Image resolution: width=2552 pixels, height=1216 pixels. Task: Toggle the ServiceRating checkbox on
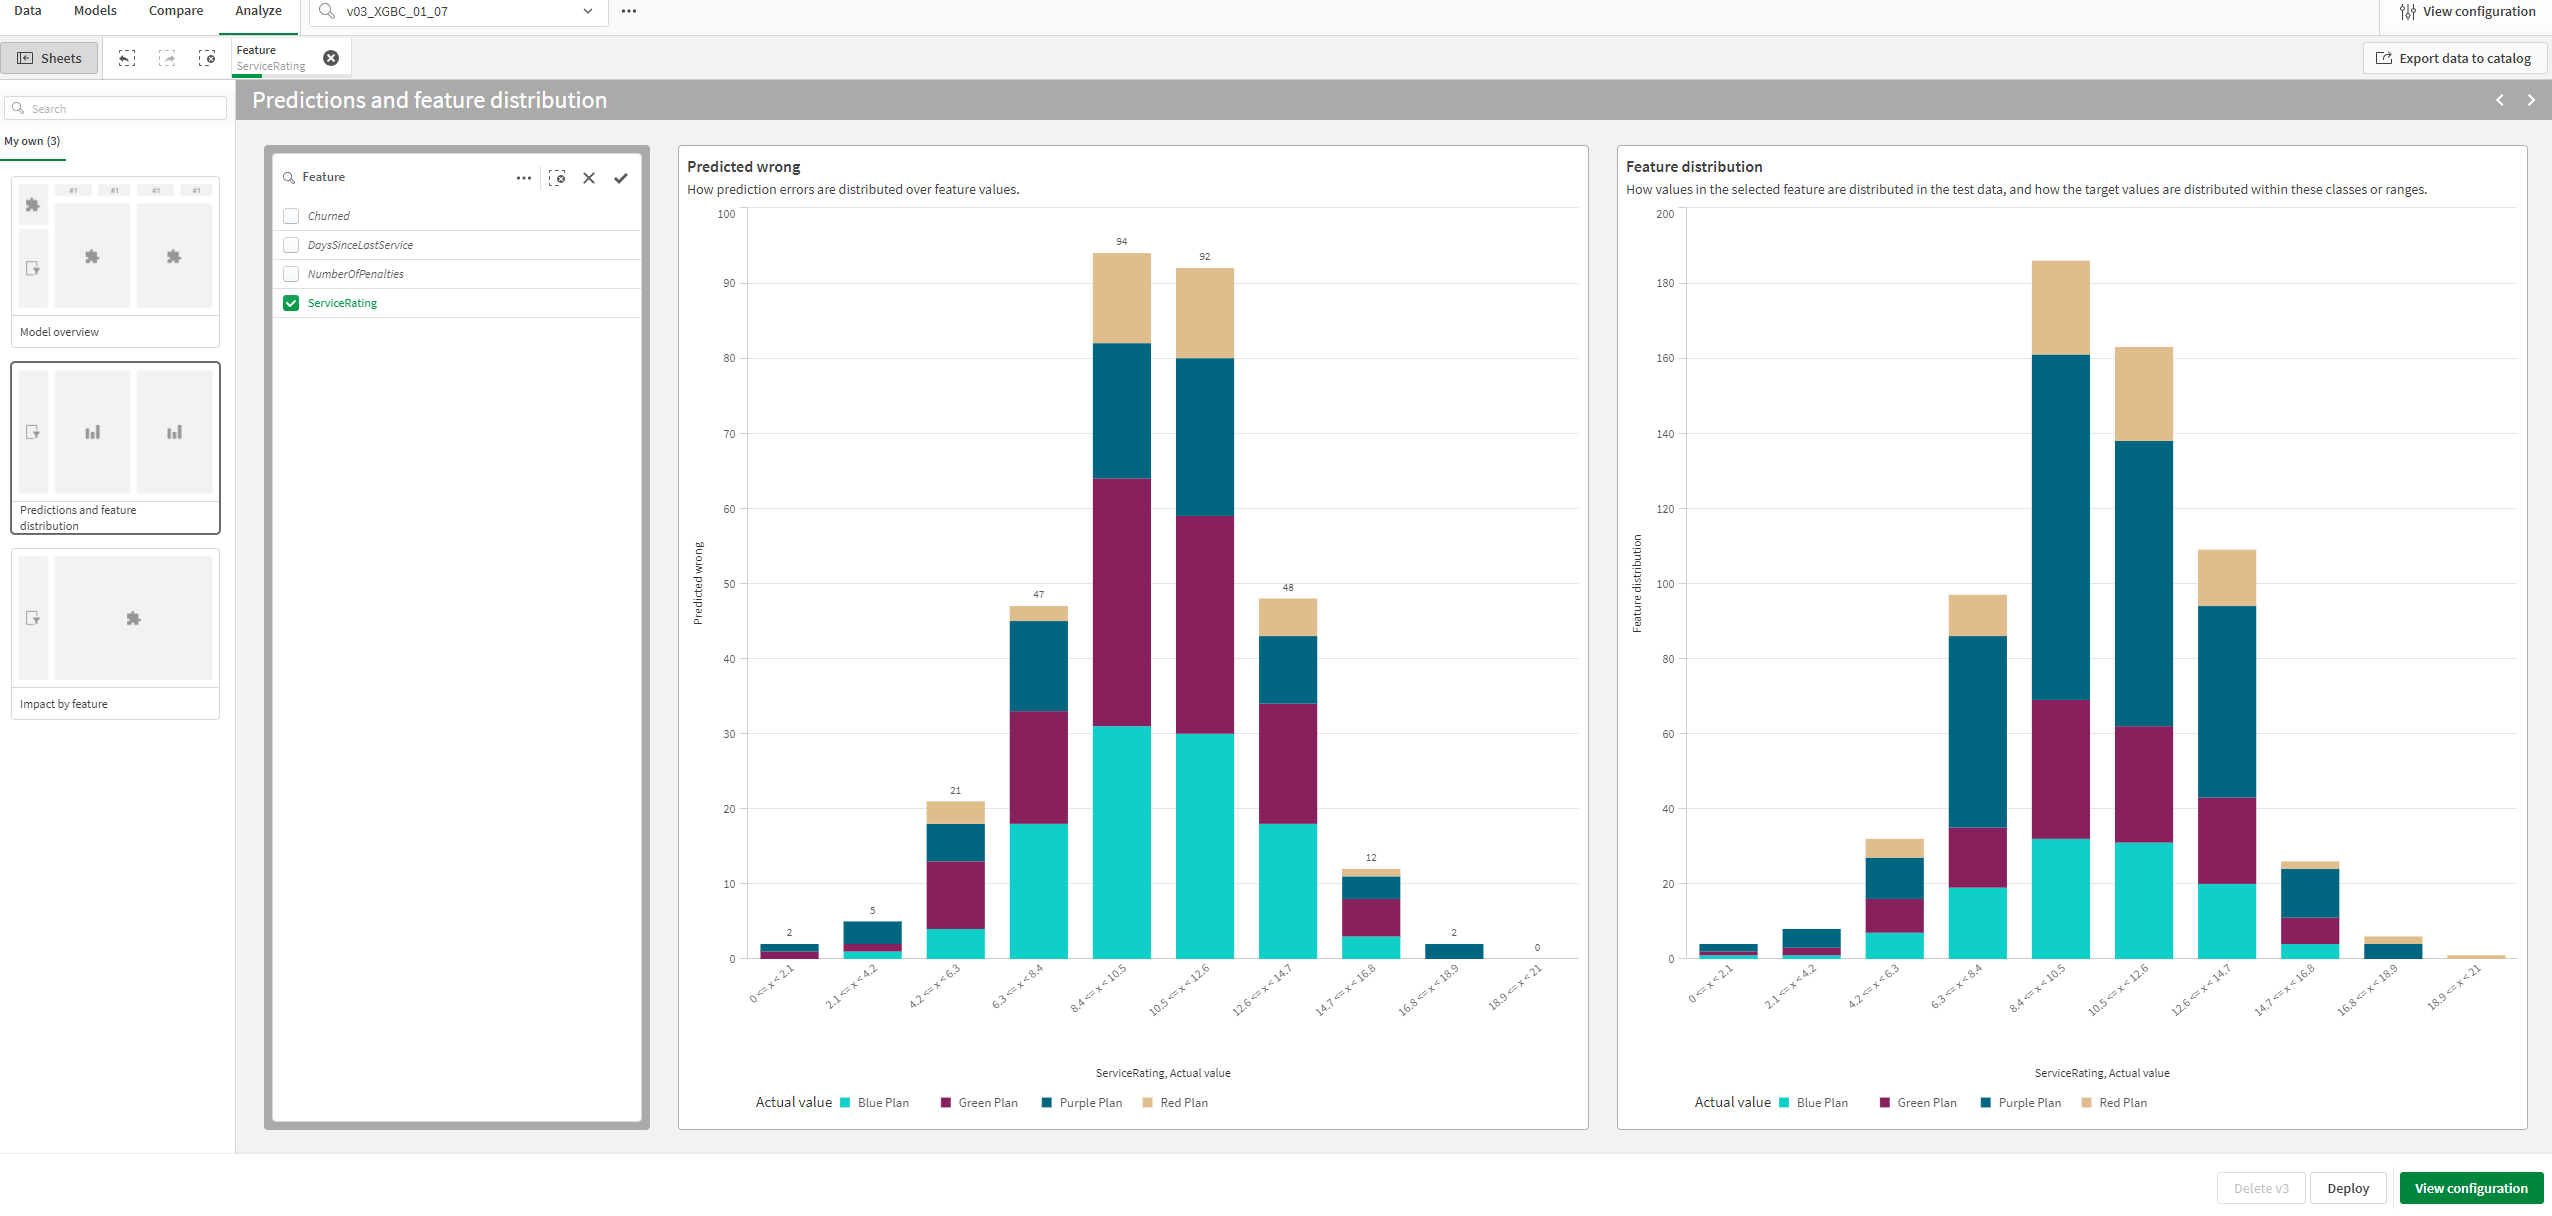pos(291,303)
